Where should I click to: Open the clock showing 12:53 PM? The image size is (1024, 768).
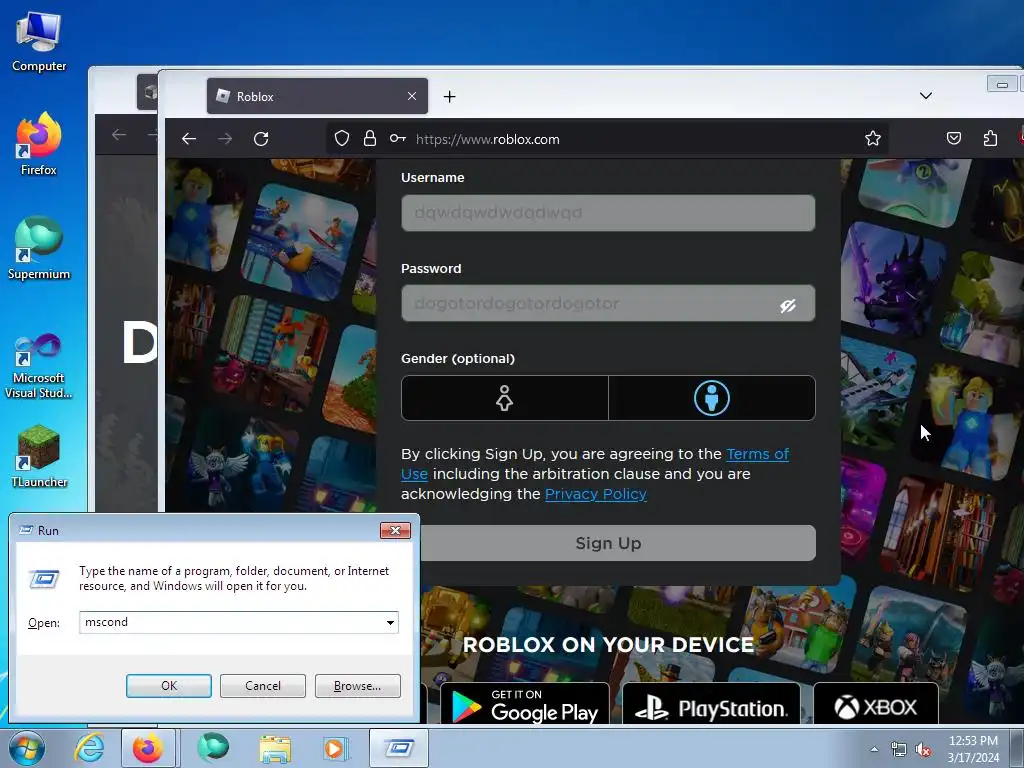973,749
